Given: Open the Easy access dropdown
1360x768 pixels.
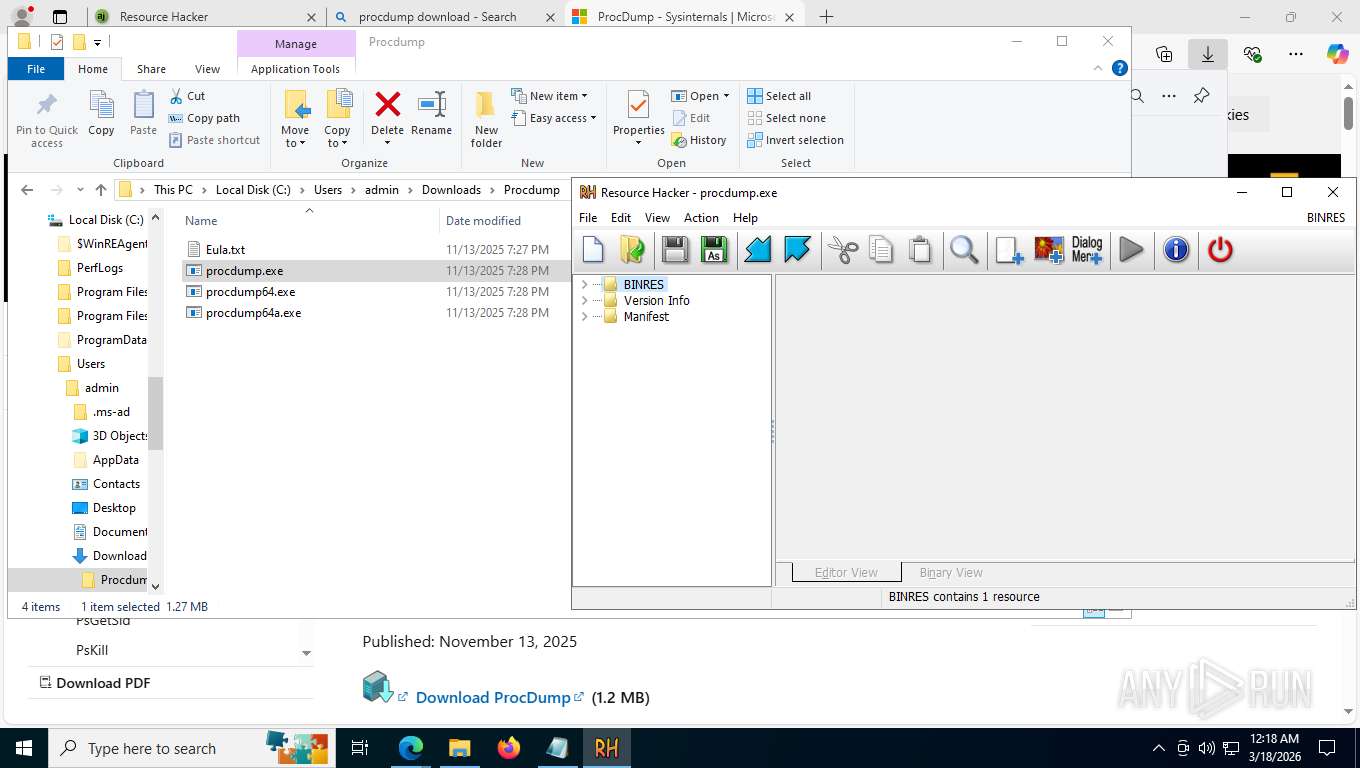Looking at the screenshot, I should [554, 118].
